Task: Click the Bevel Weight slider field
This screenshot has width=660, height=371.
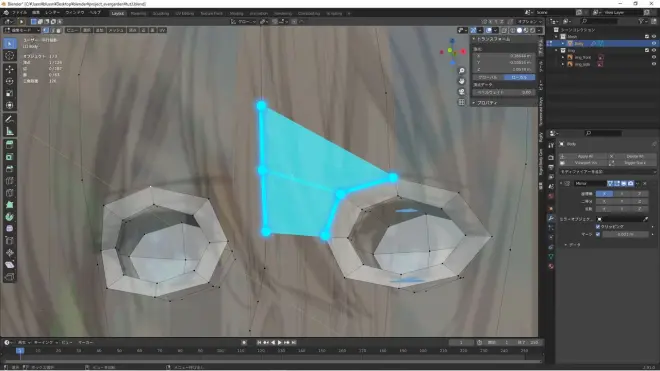Action: point(504,92)
